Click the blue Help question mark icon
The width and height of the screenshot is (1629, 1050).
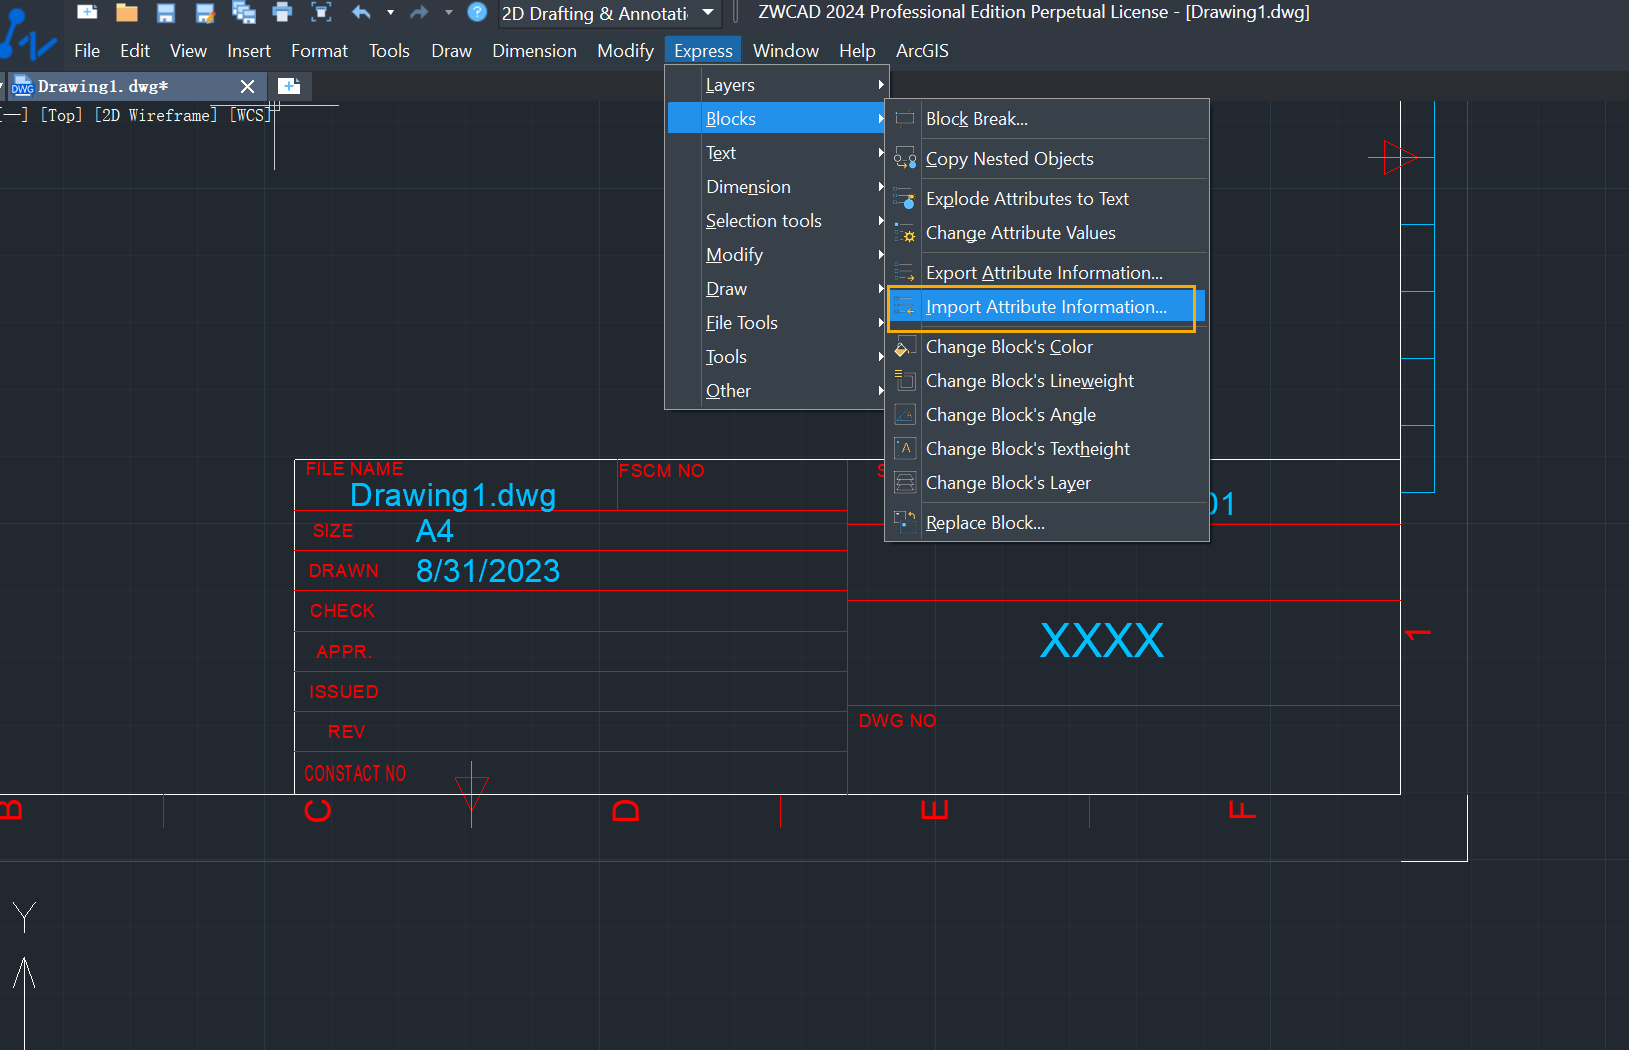(477, 12)
